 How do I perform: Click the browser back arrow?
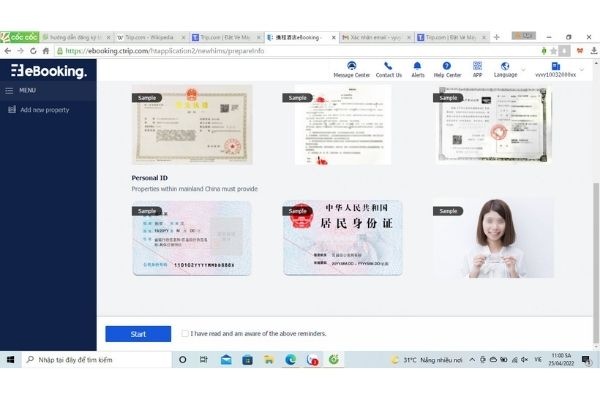pyautogui.click(x=8, y=51)
